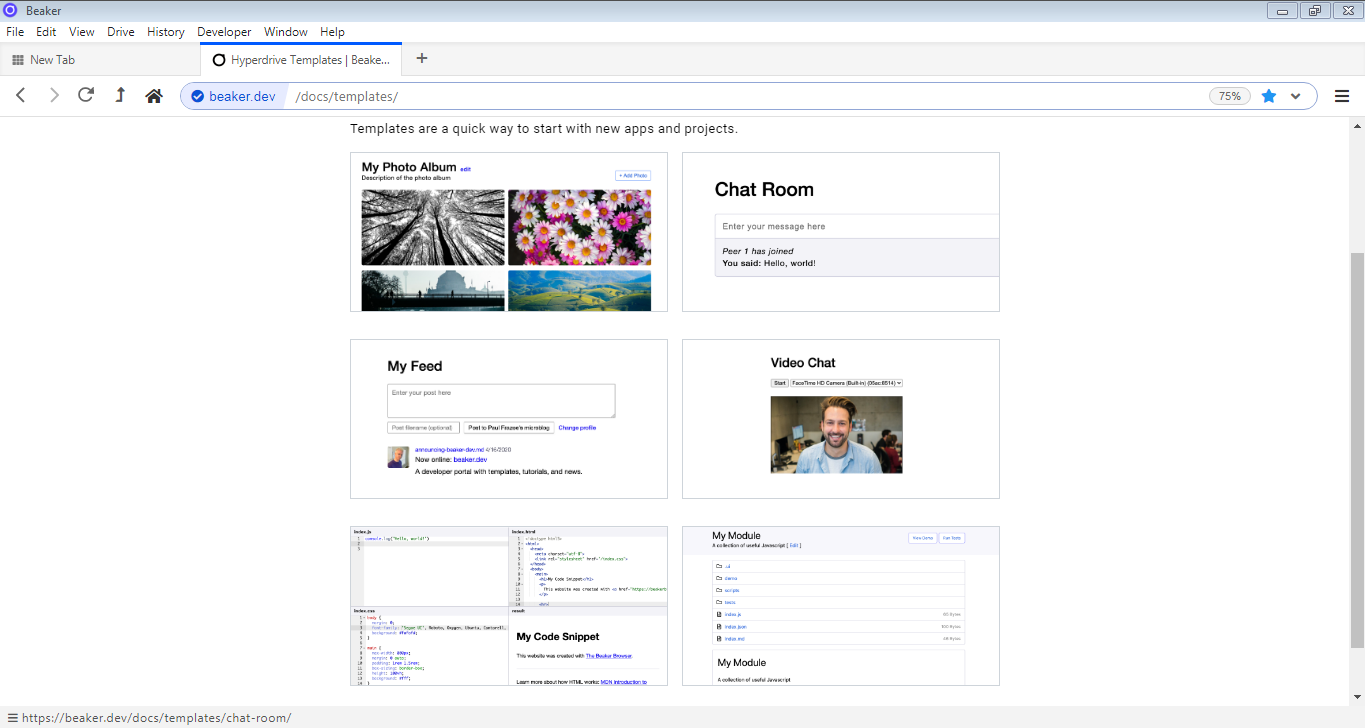Expand the address bar dropdown chevron
The width and height of the screenshot is (1365, 728).
point(1296,96)
